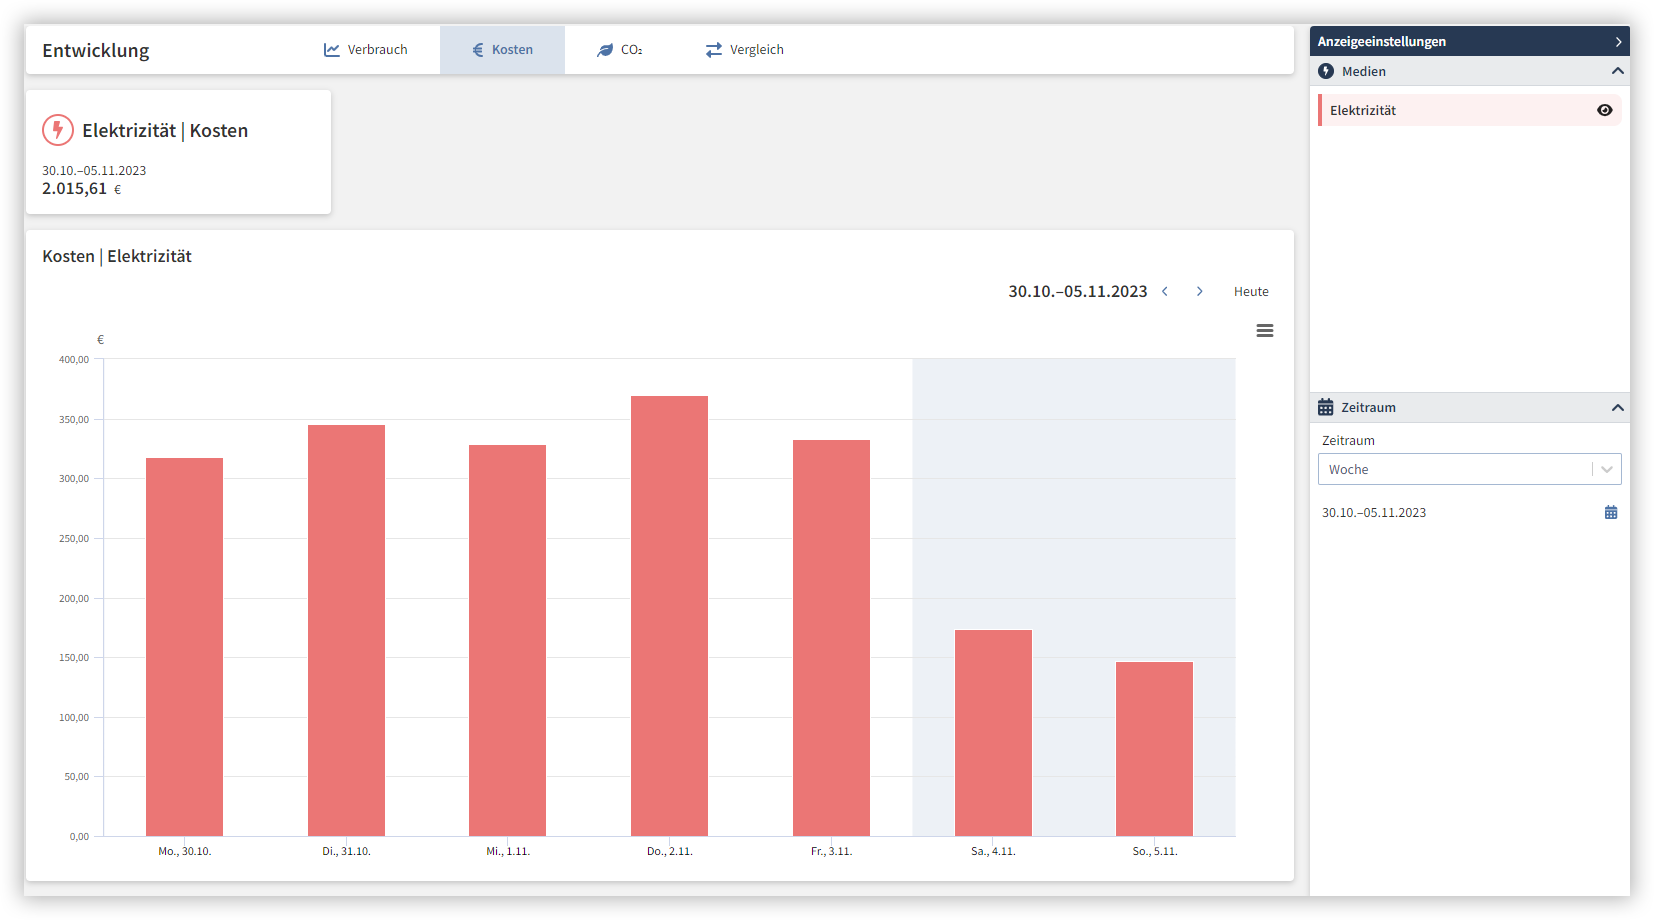This screenshot has width=1654, height=920.
Task: Collapse the Anzeigeeinstellungen panel arrow
Action: point(1618,42)
